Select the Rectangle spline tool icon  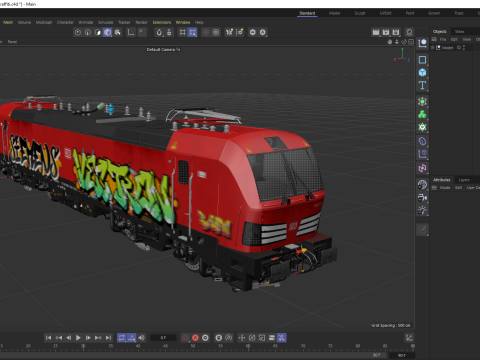422,60
